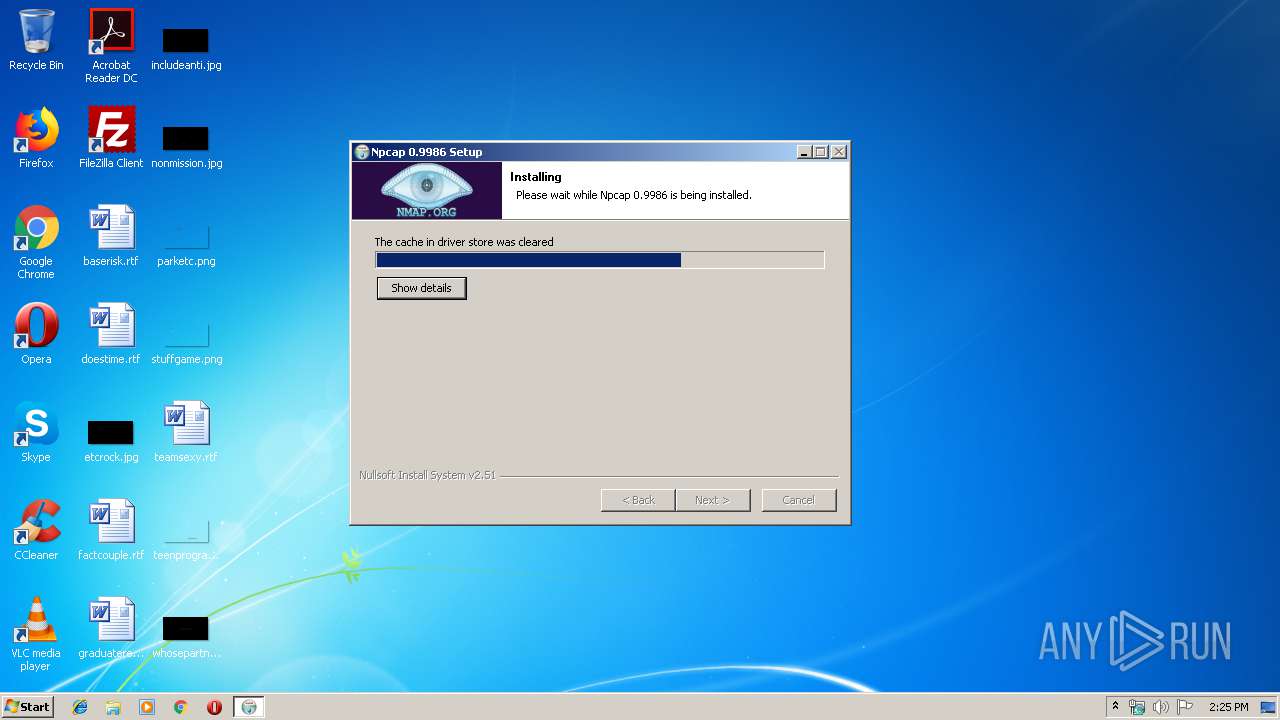The height and width of the screenshot is (720, 1280).
Task: Open network status tray icon
Action: point(1137,707)
